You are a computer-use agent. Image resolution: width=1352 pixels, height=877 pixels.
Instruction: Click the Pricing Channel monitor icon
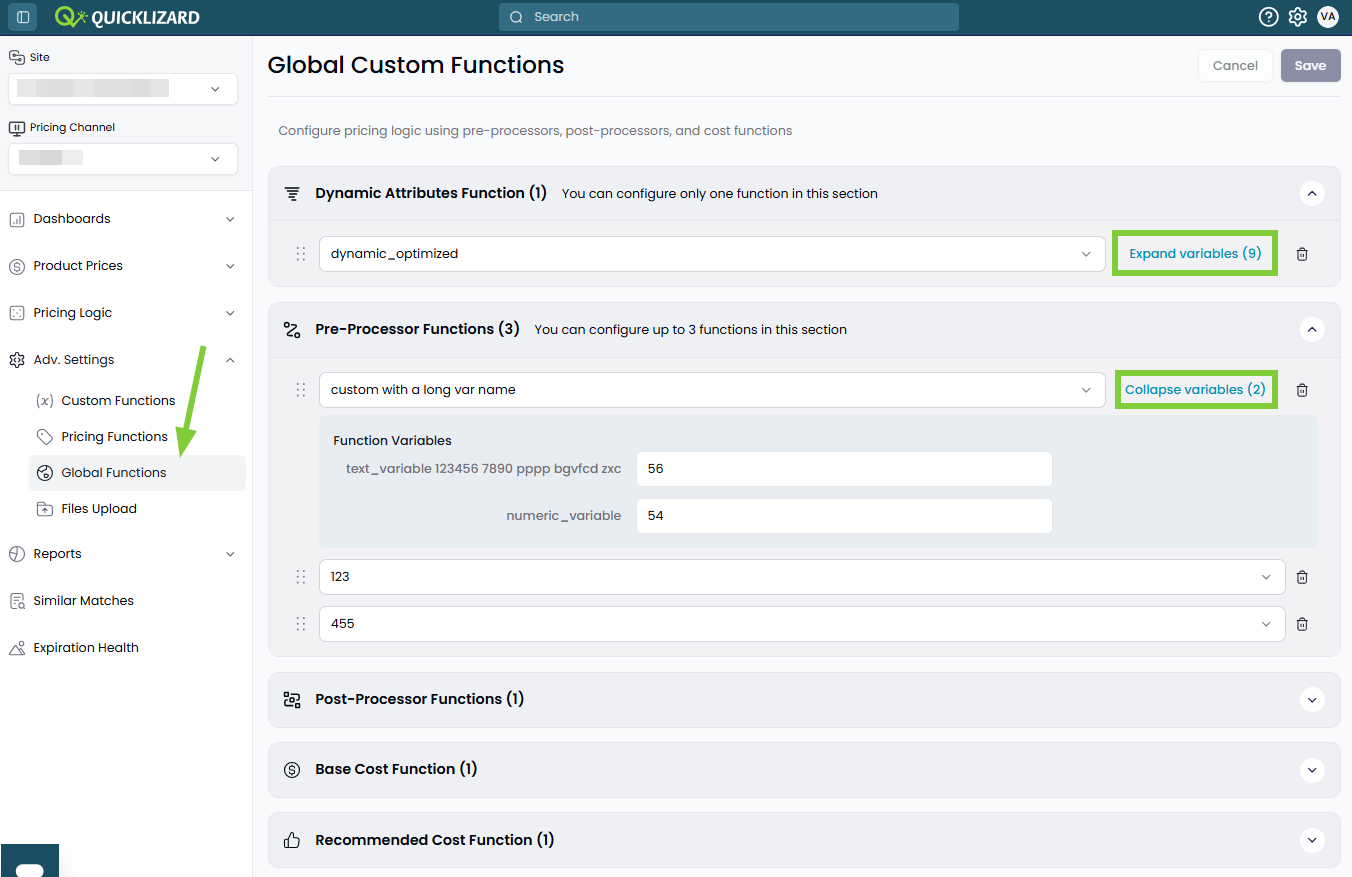(x=16, y=127)
